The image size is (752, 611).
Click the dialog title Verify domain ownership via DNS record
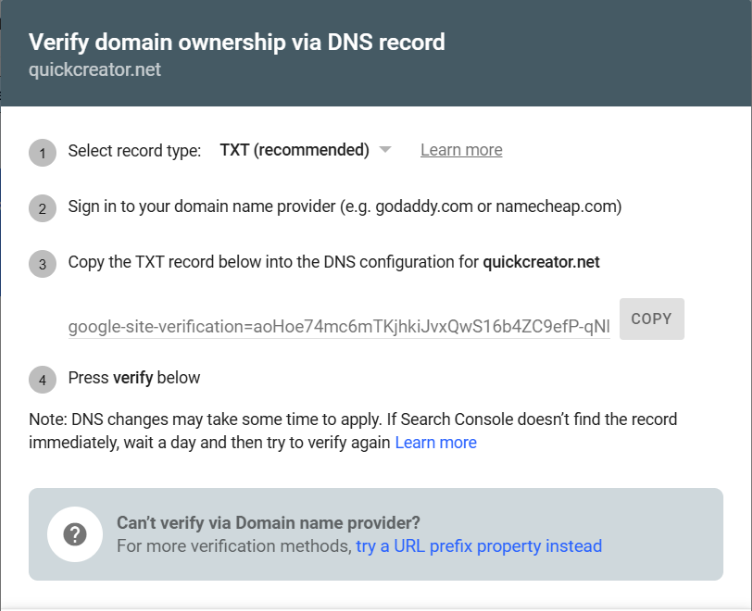click(237, 42)
